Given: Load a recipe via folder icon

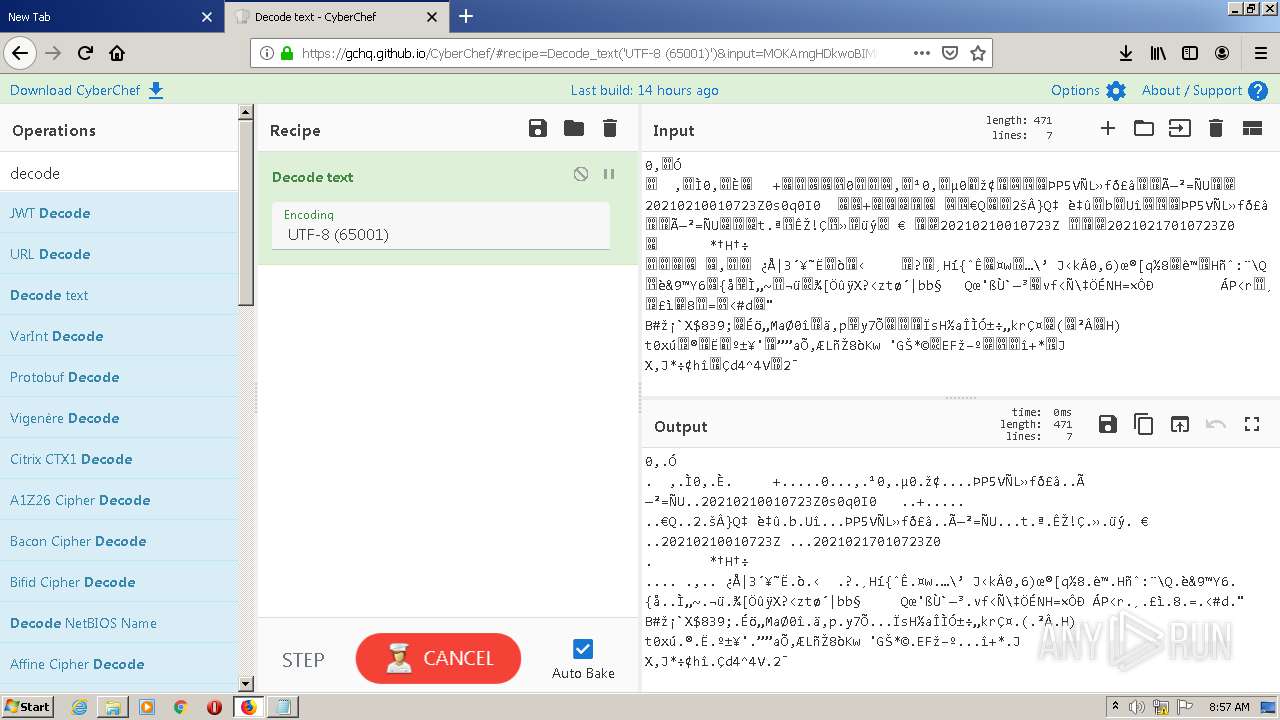Looking at the screenshot, I should point(574,128).
